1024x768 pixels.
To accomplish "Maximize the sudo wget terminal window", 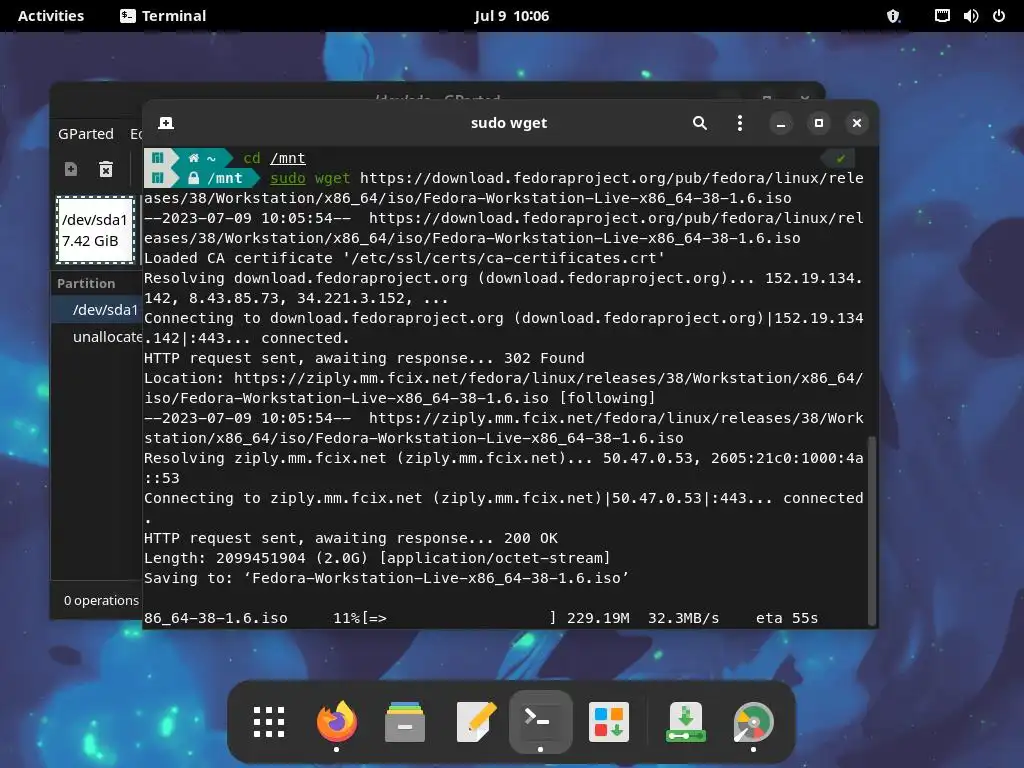I will pyautogui.click(x=818, y=123).
